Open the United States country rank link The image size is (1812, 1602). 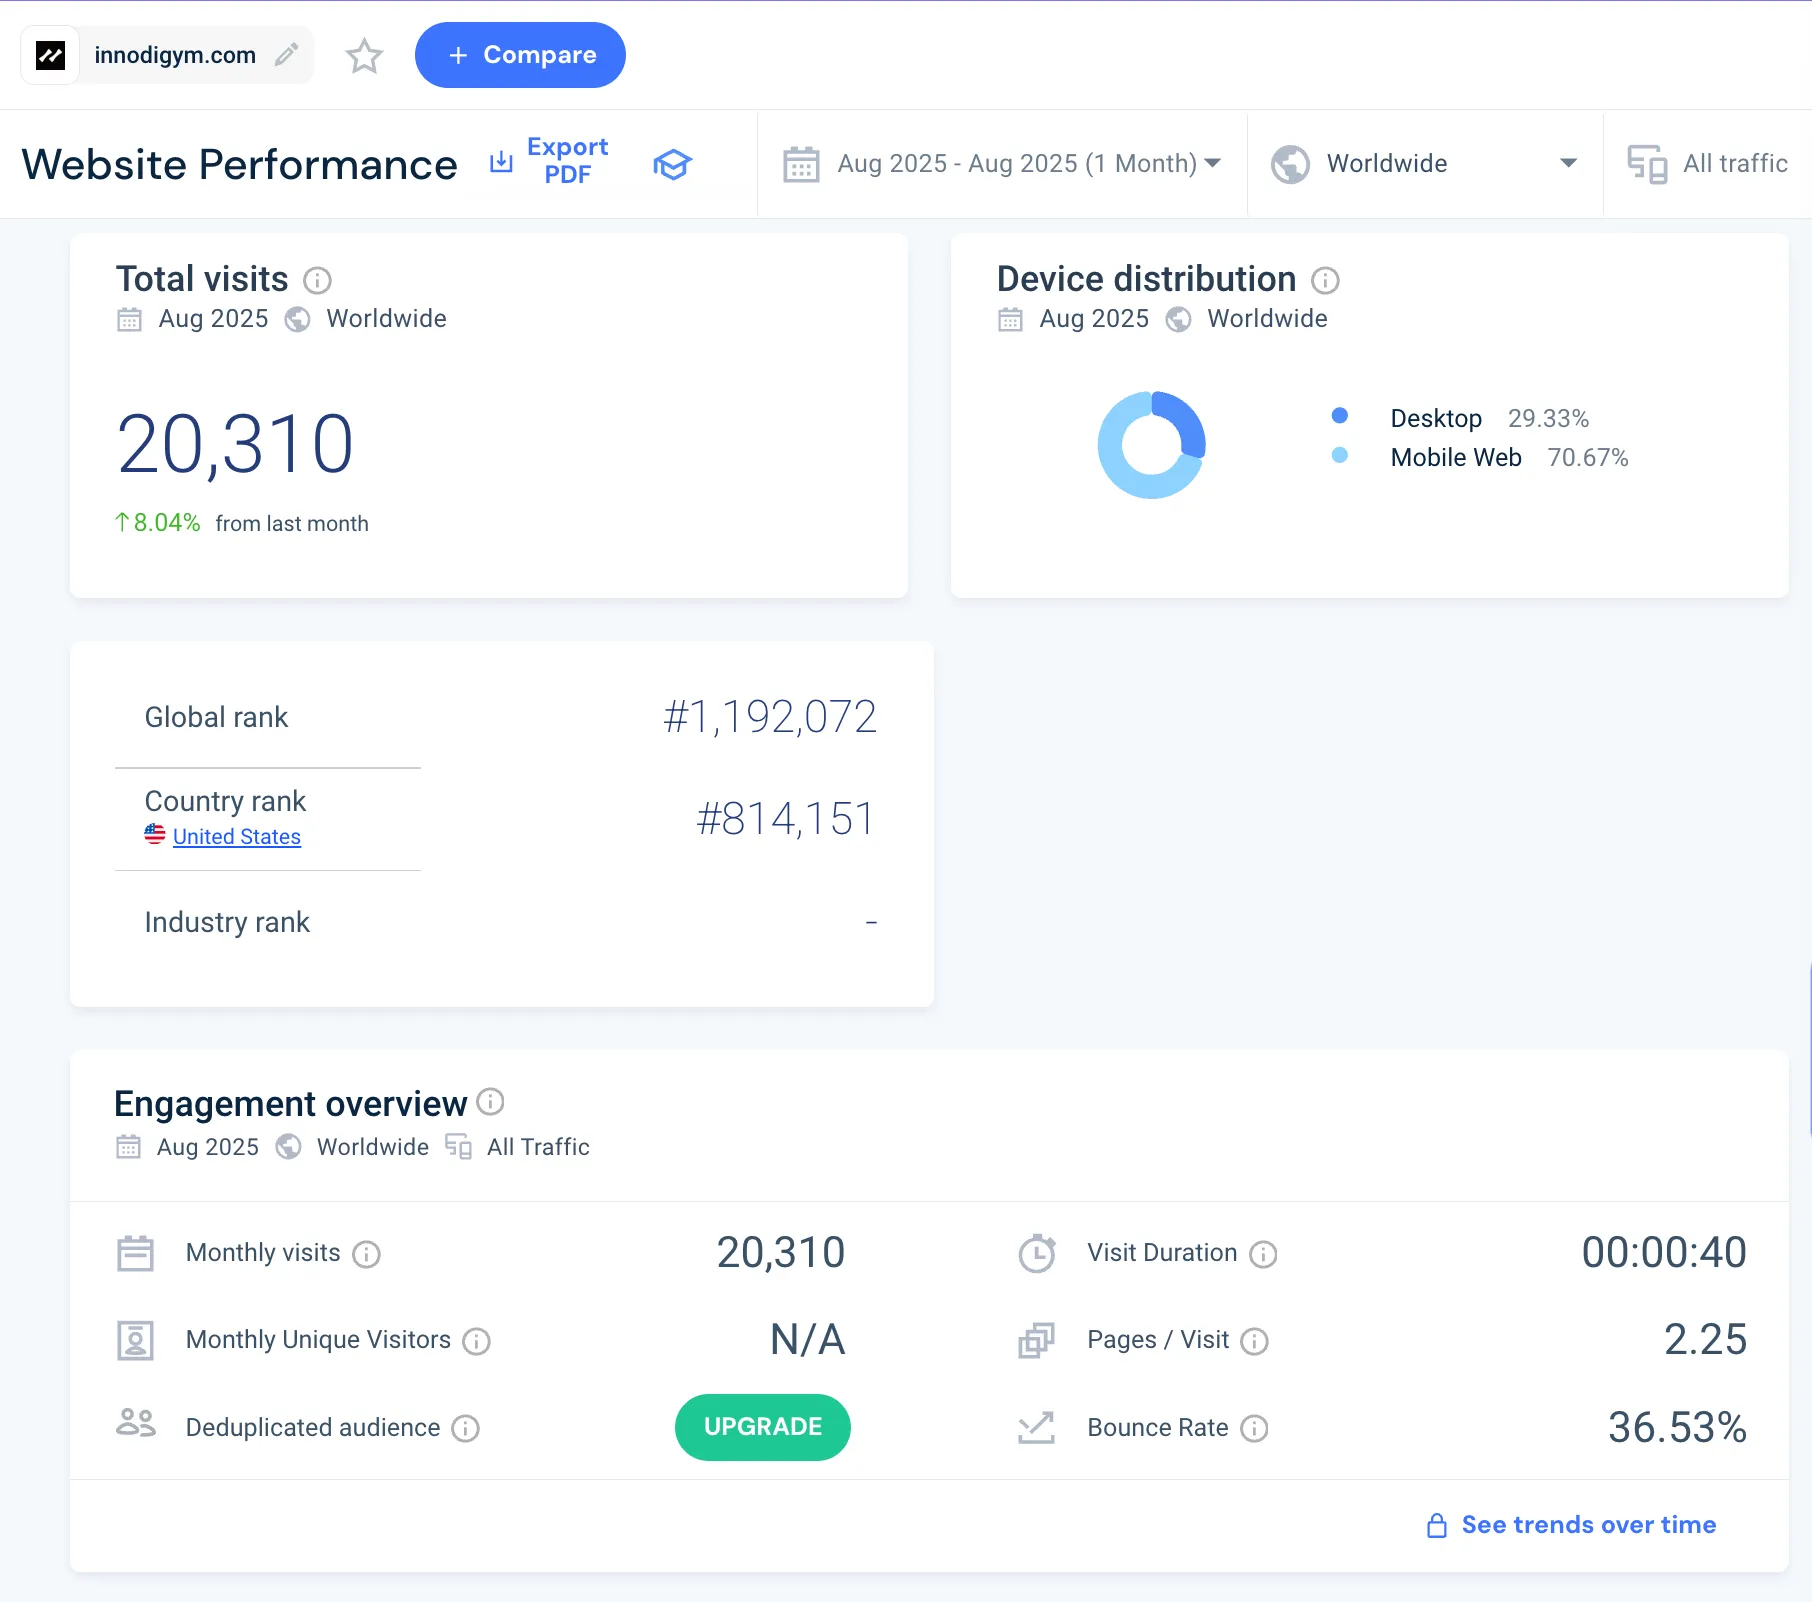[236, 837]
